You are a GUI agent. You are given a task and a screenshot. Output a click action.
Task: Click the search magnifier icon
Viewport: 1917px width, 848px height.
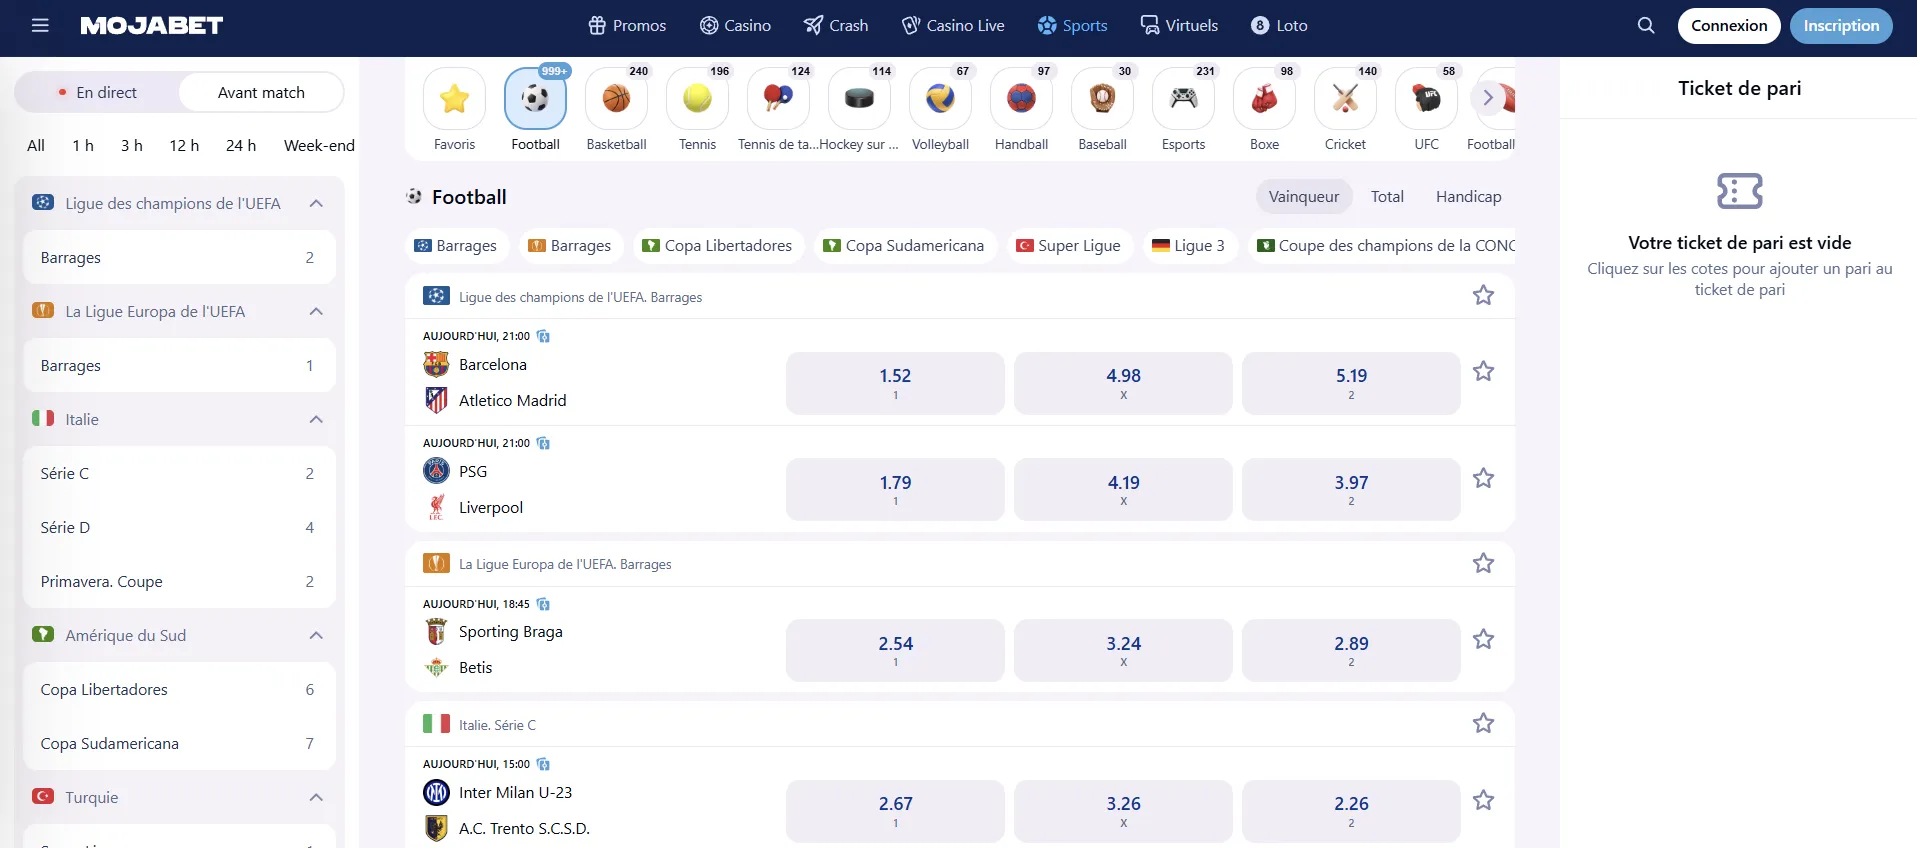pos(1645,25)
